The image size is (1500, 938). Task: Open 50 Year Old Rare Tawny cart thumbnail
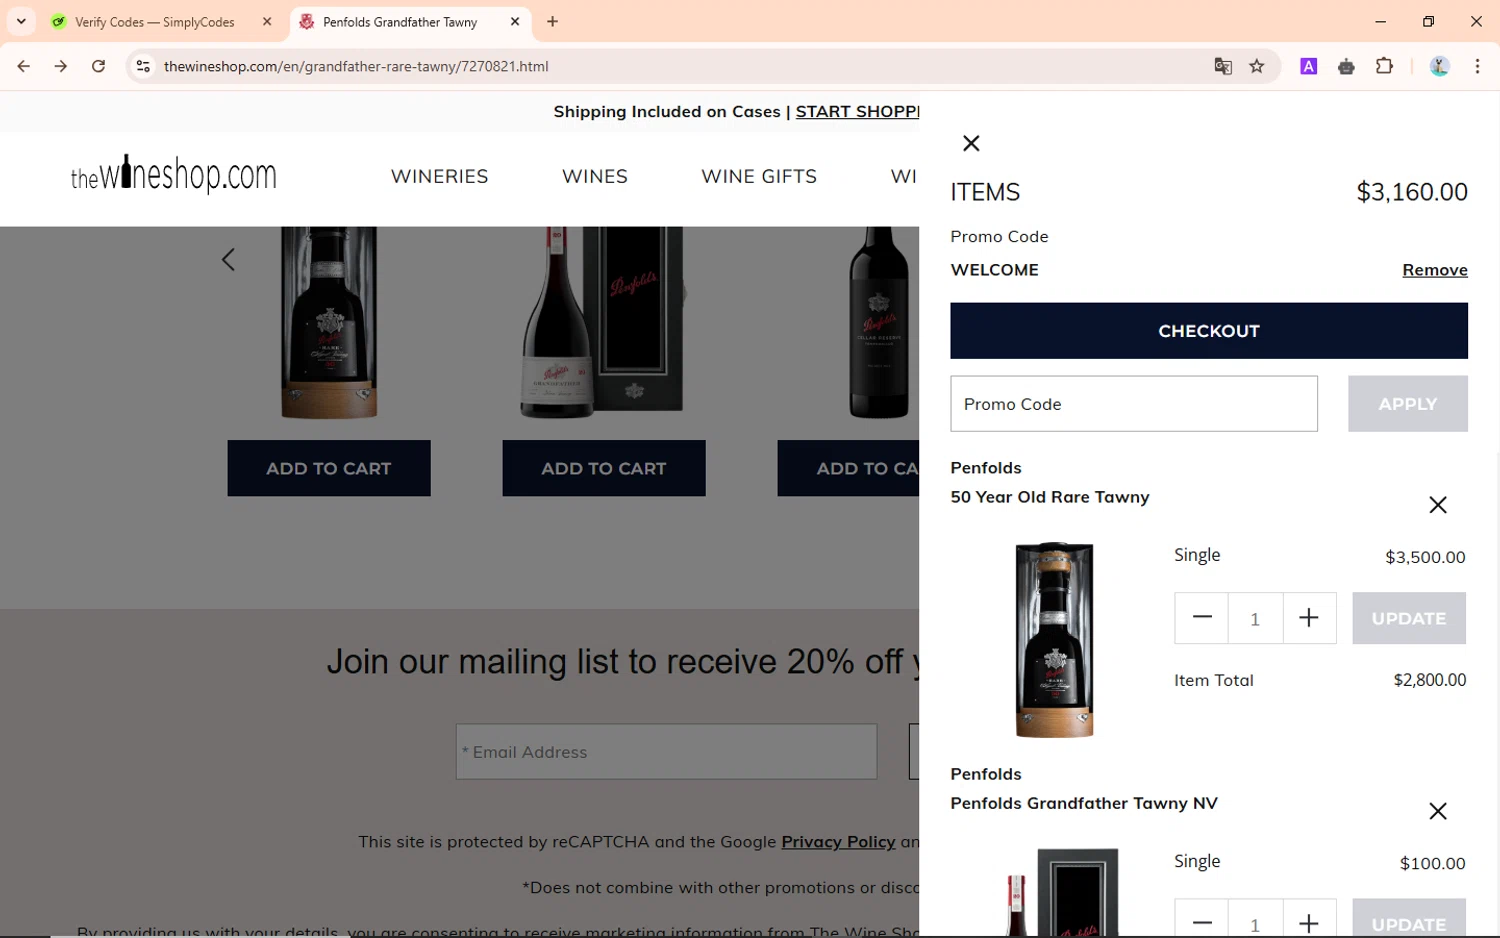pyautogui.click(x=1054, y=640)
